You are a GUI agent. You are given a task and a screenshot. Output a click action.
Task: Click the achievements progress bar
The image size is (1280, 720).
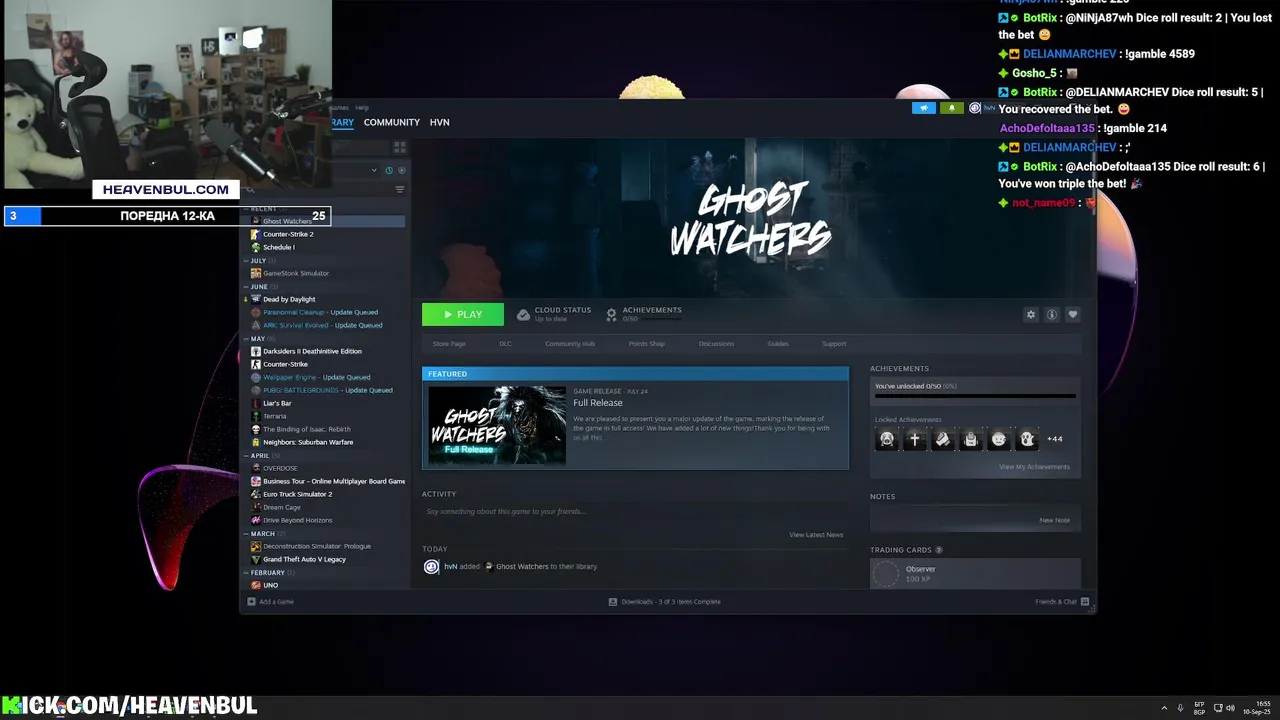coord(975,397)
